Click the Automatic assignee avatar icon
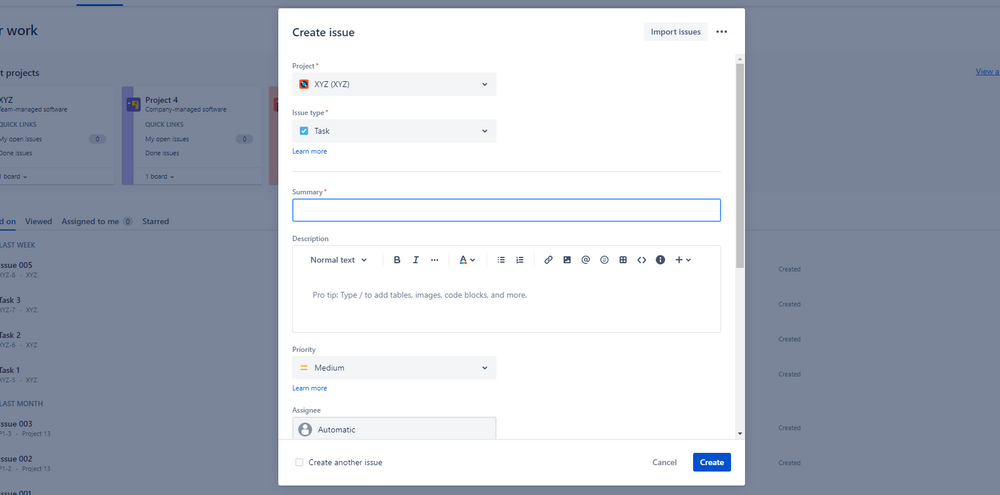 (305, 430)
